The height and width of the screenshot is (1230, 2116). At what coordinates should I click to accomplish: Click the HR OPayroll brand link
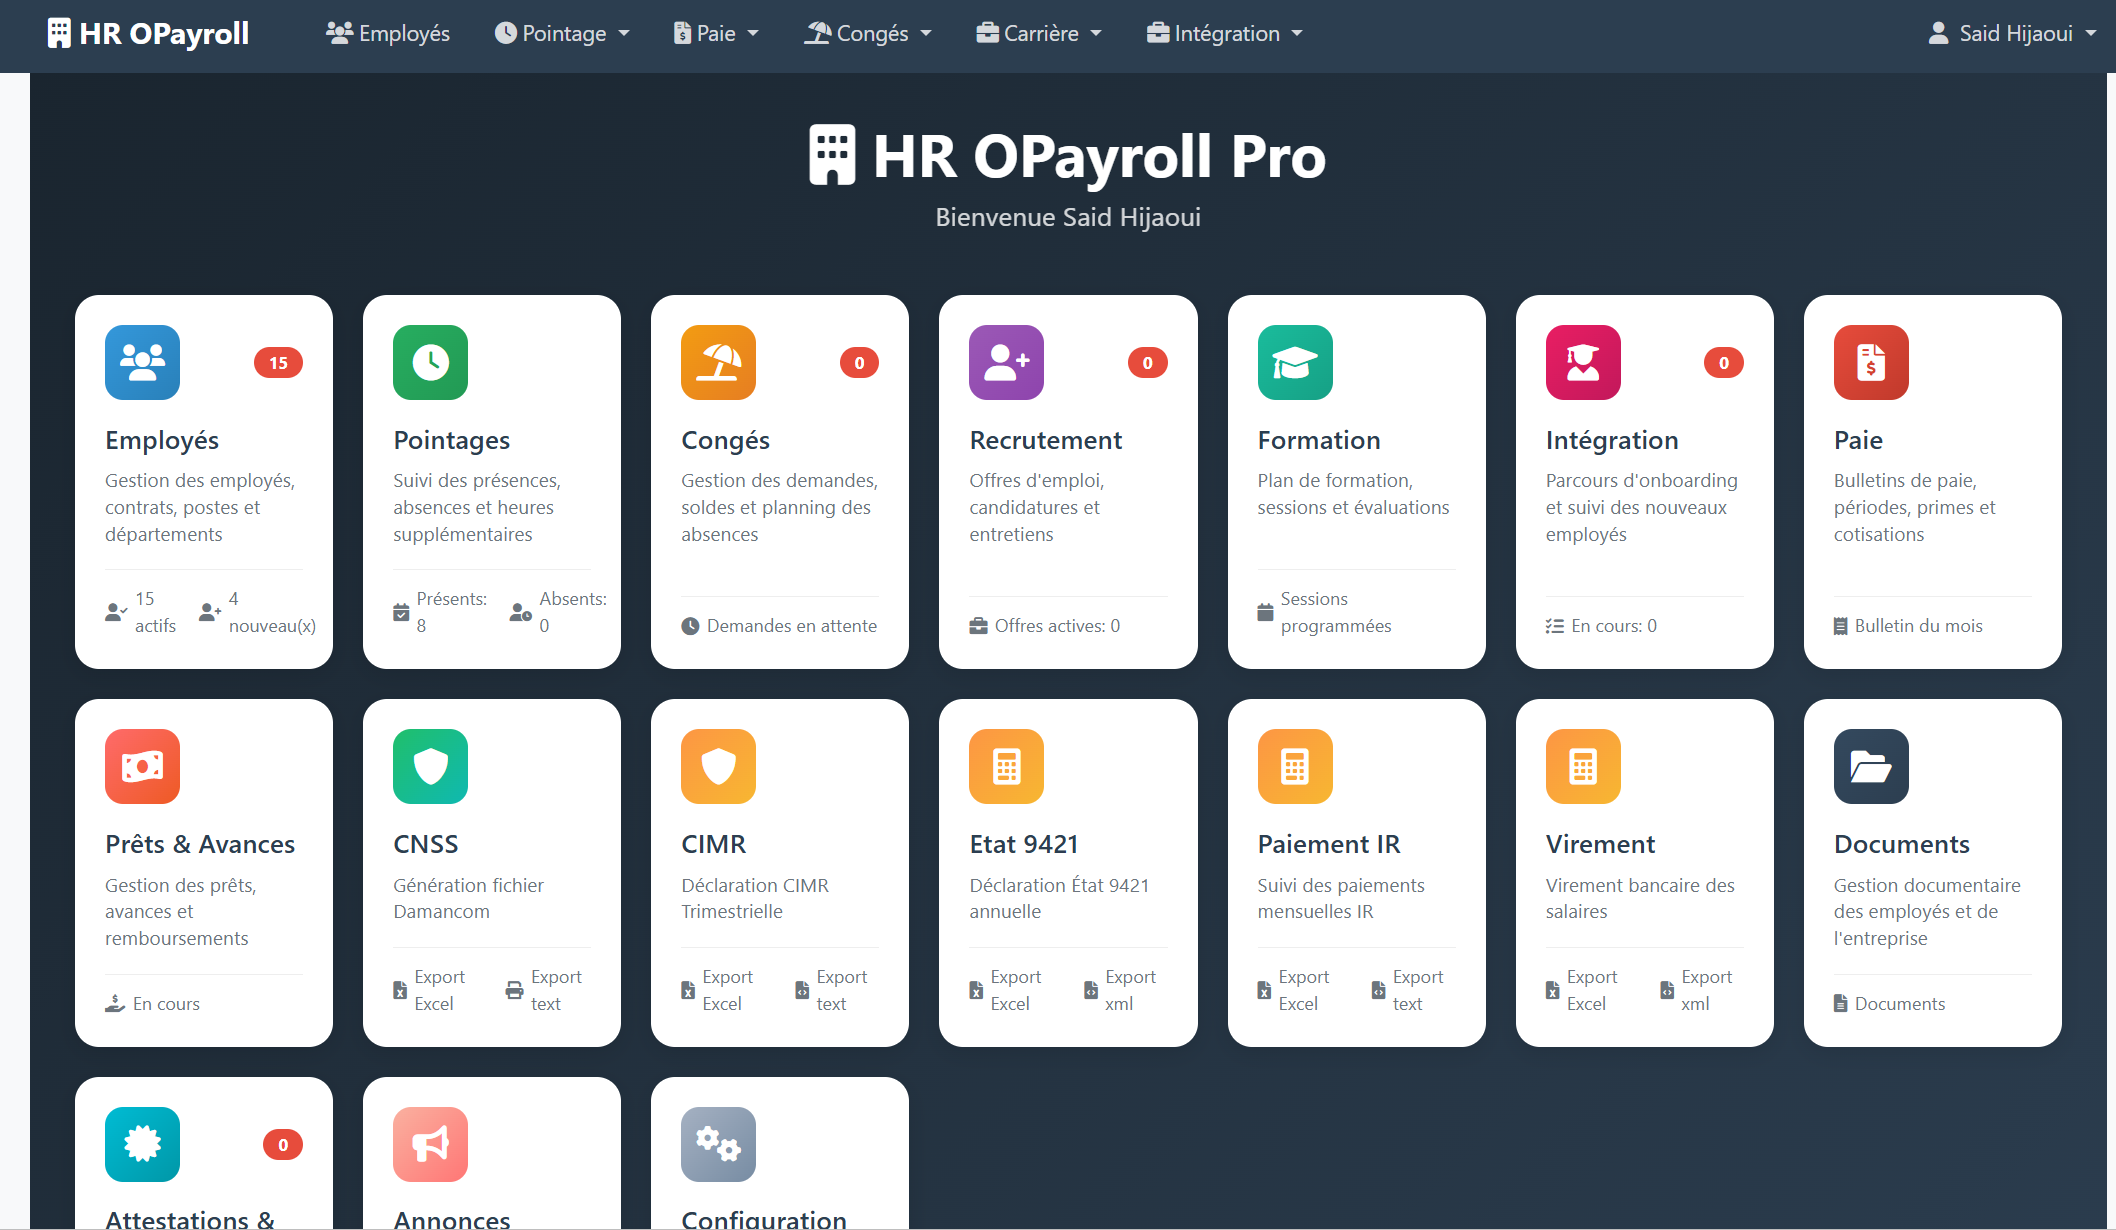148,33
